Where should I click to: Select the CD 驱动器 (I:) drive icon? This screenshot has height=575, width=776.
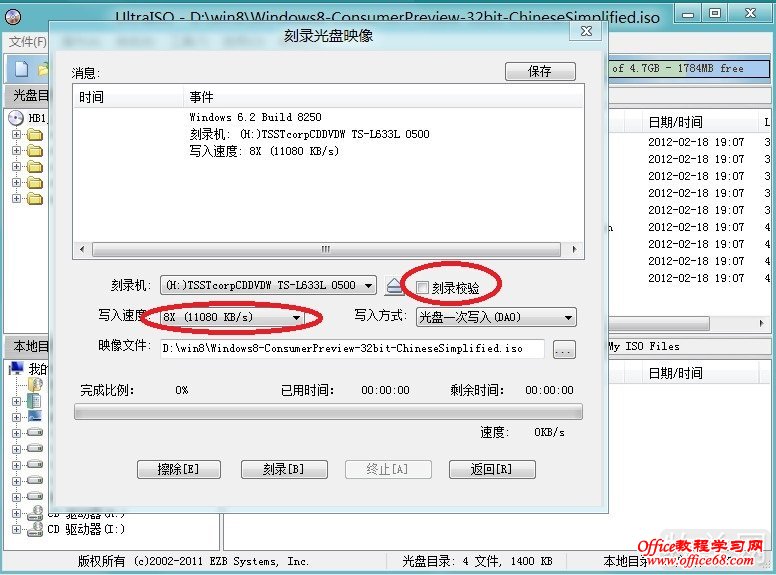tap(35, 529)
